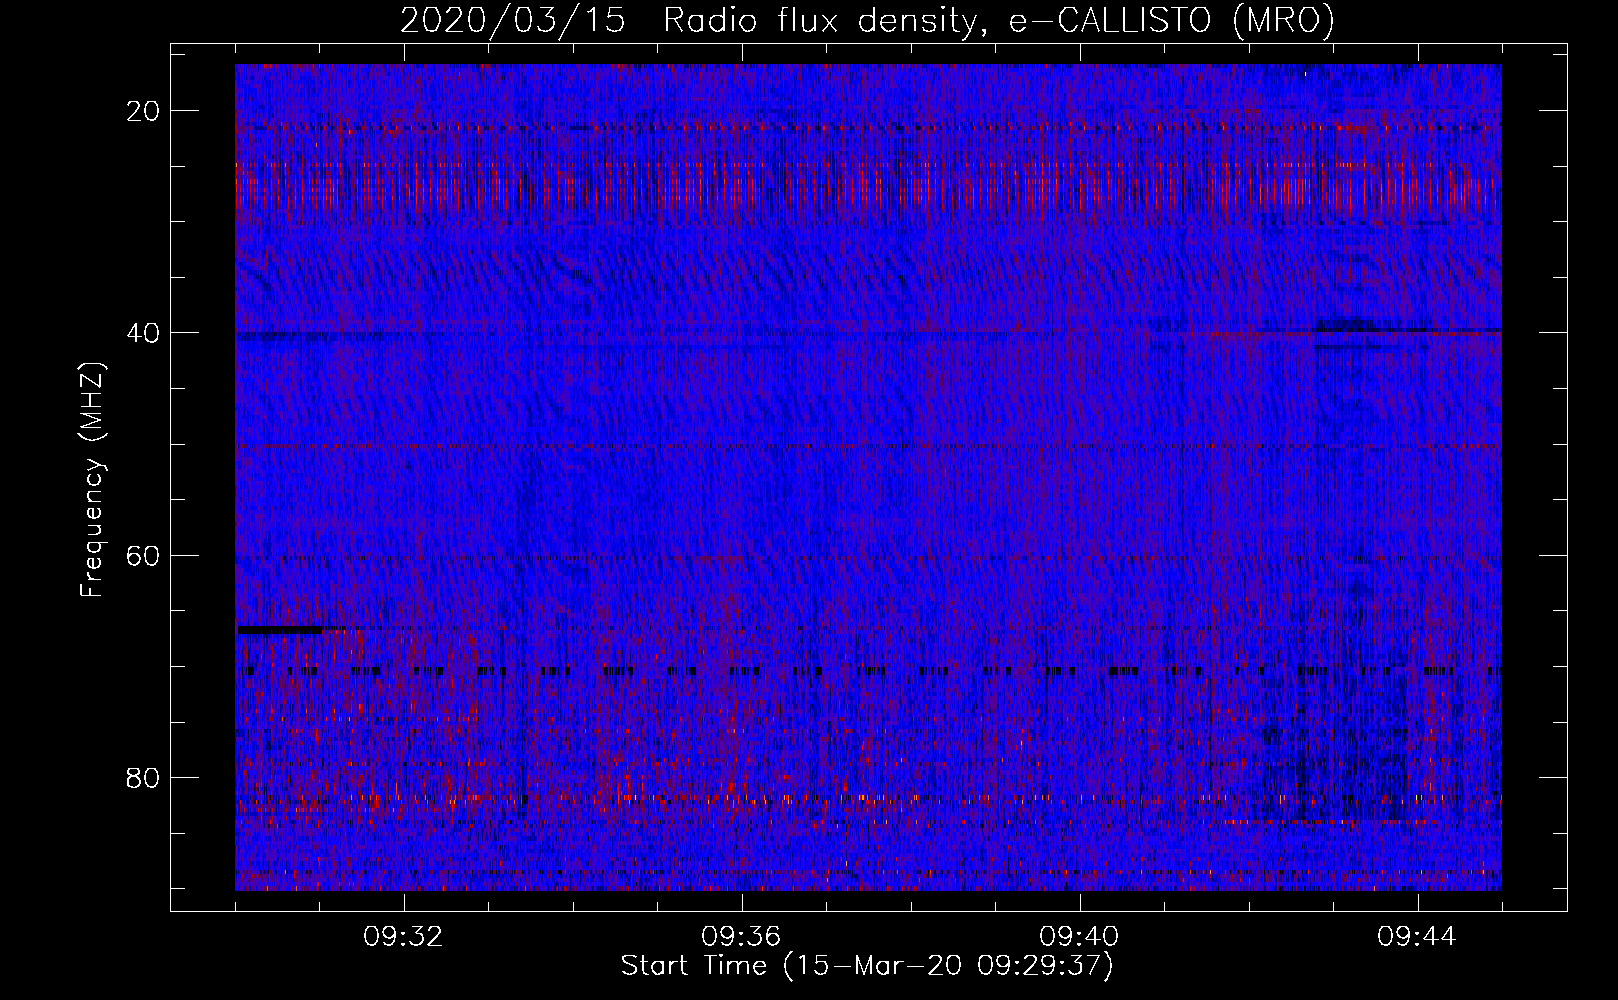
Task: Click the solid black bar near 67 MHz
Action: tap(280, 630)
